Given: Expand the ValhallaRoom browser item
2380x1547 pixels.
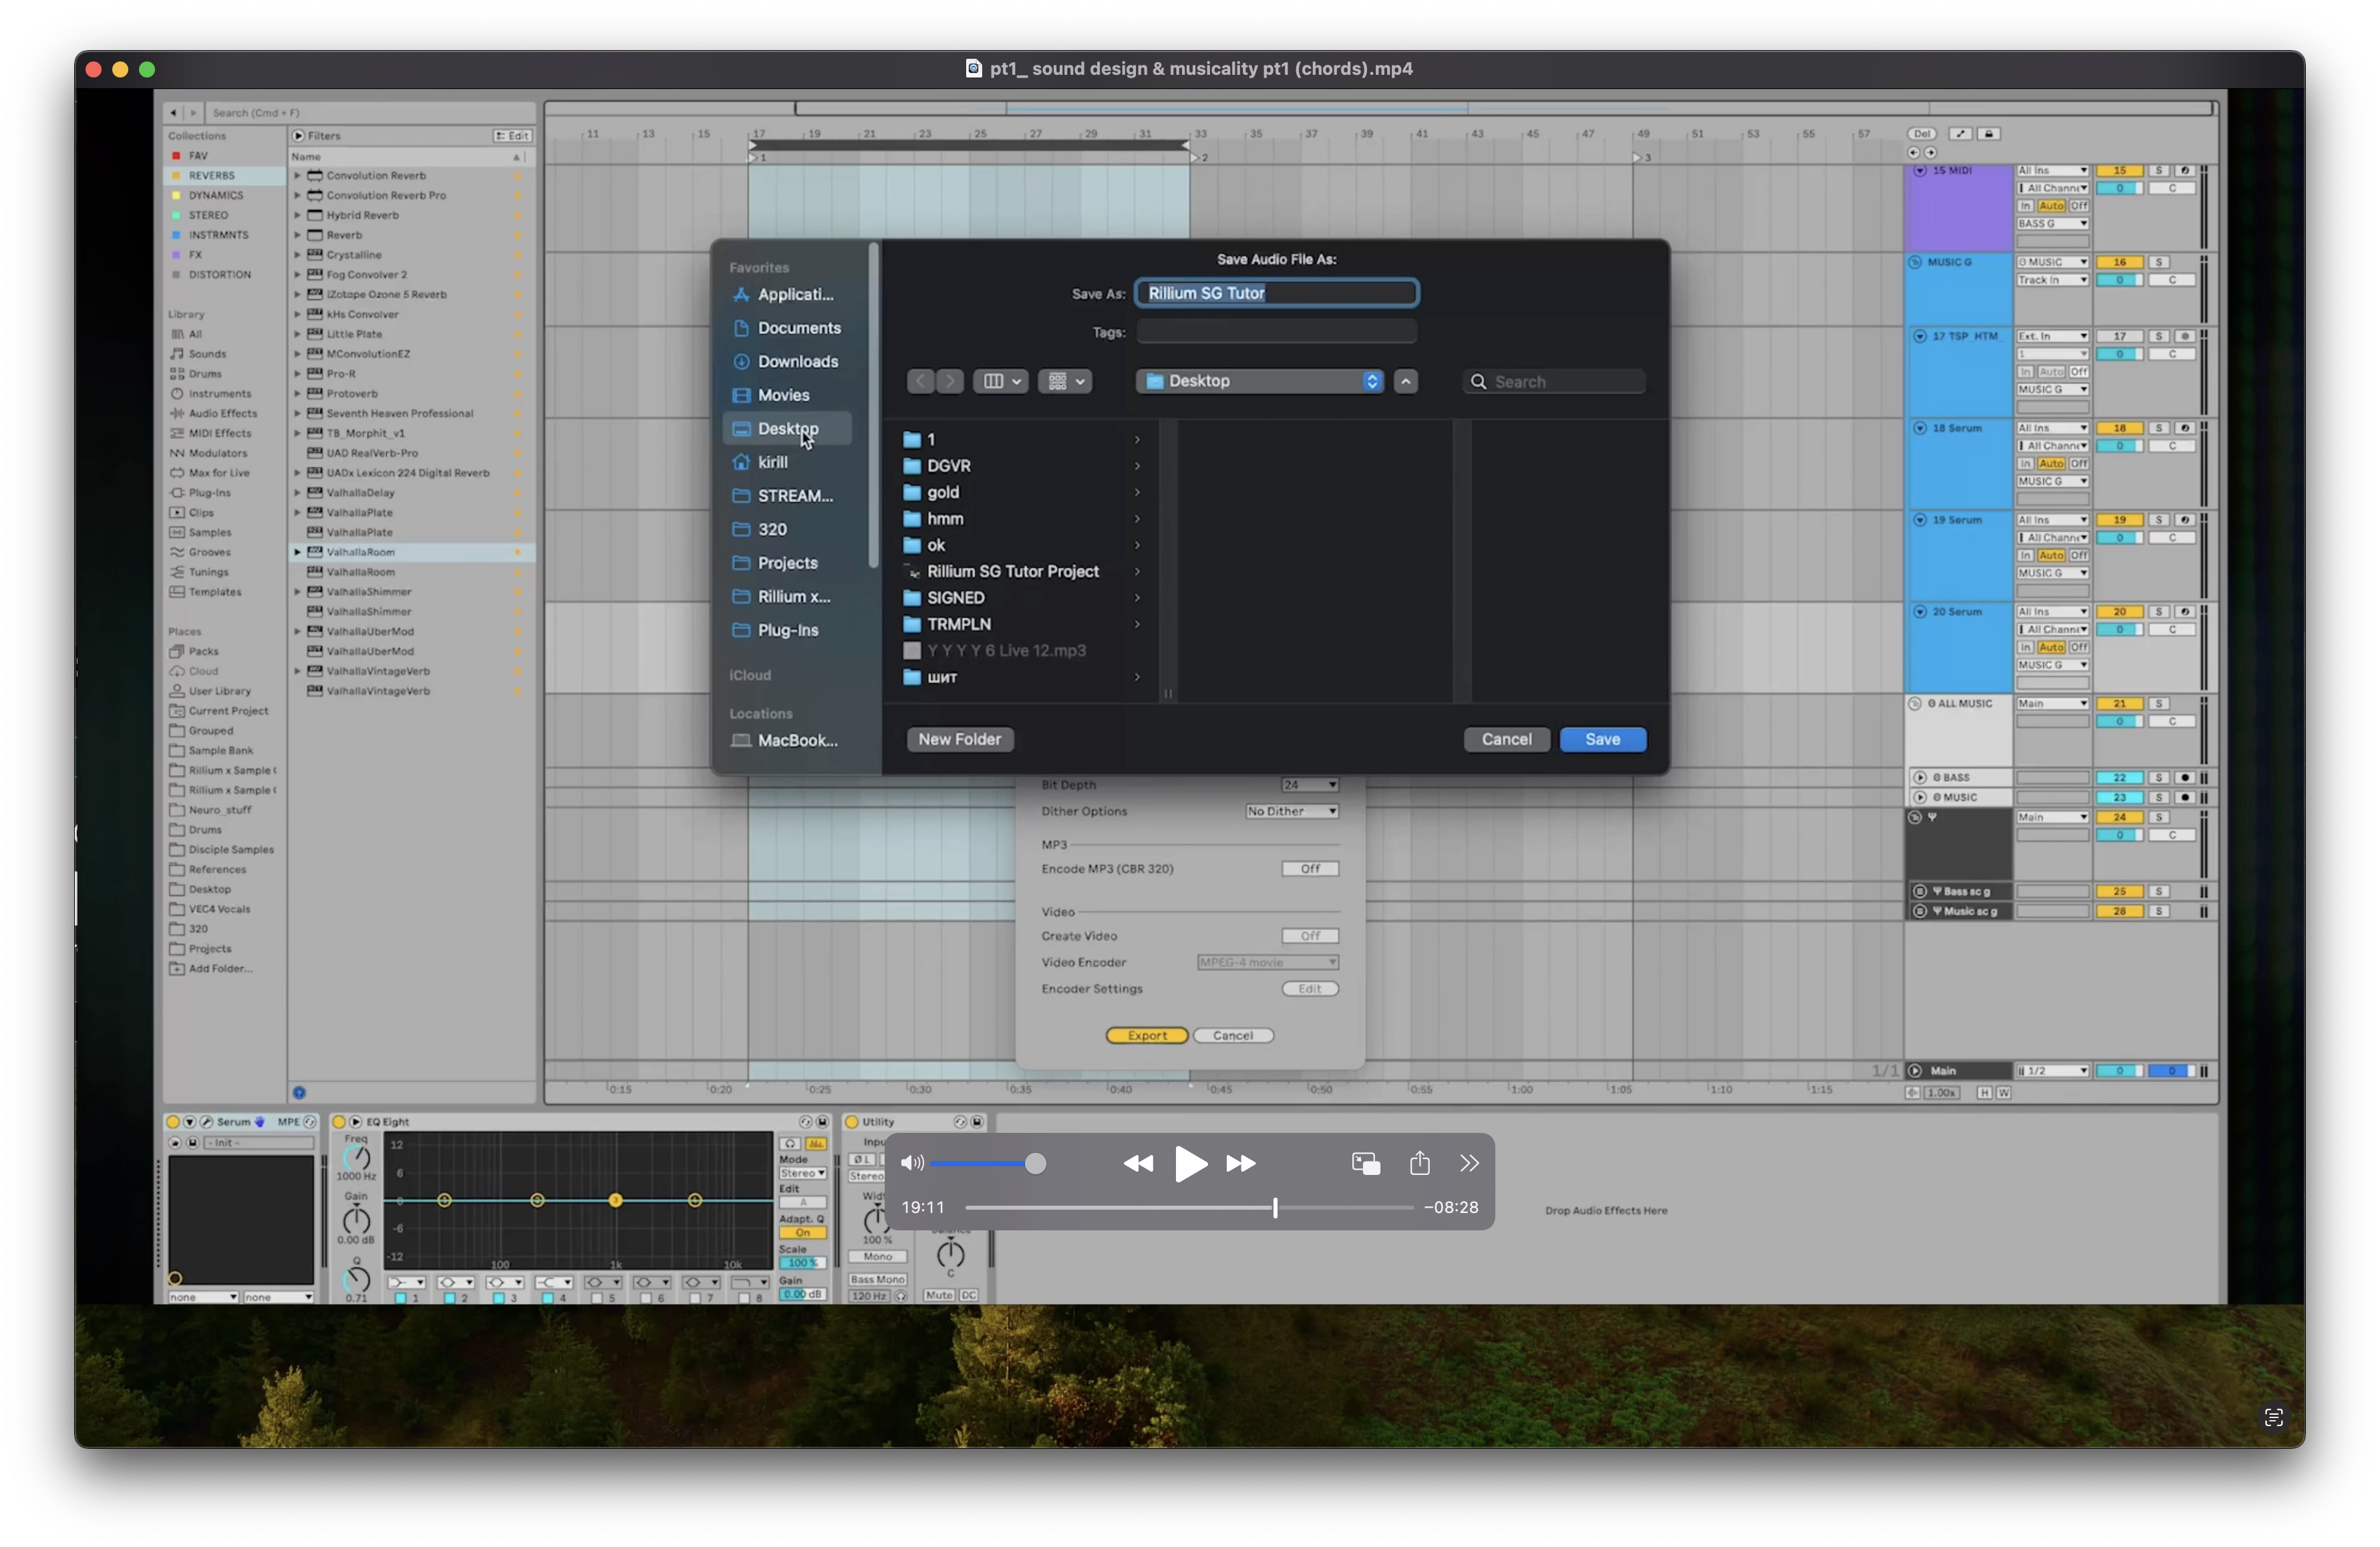Looking at the screenshot, I should pyautogui.click(x=297, y=552).
